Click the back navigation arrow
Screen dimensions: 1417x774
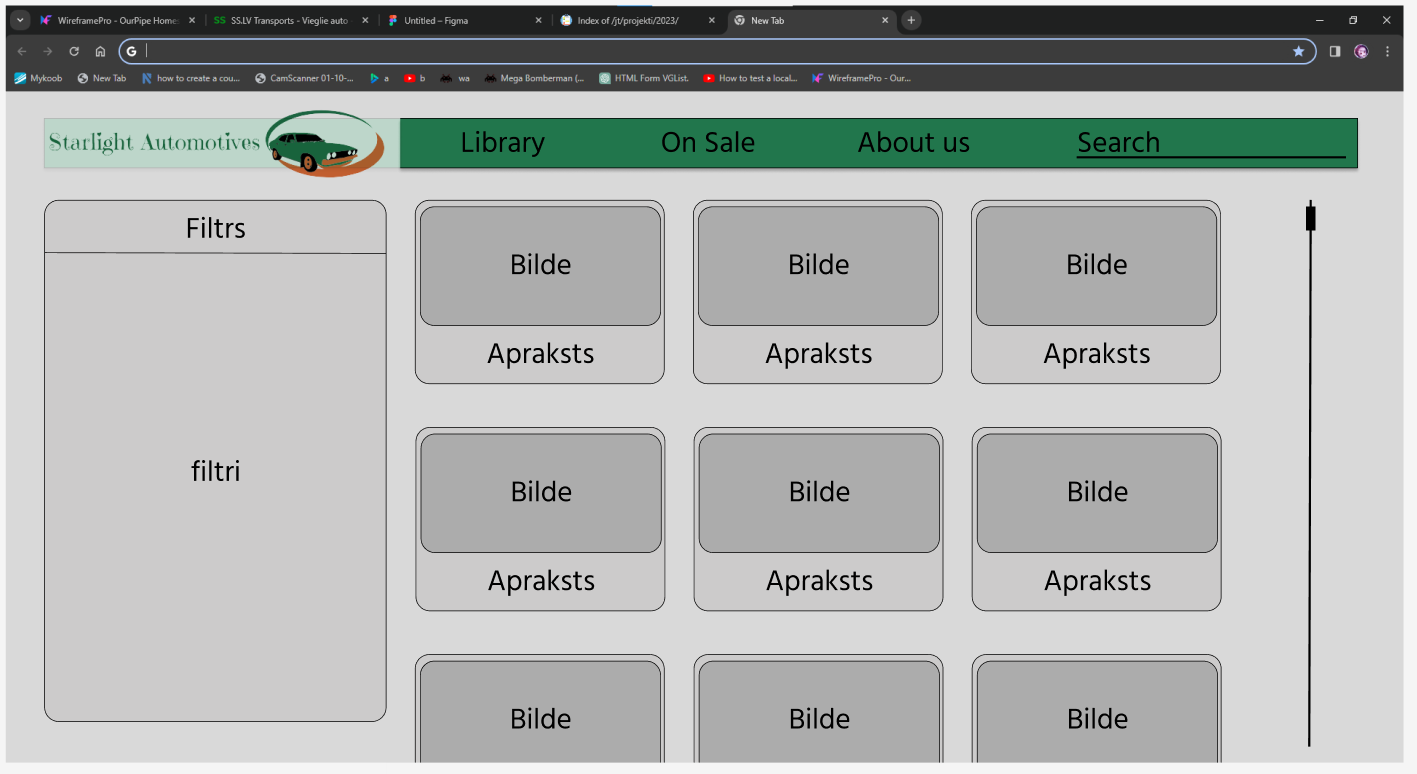22,51
